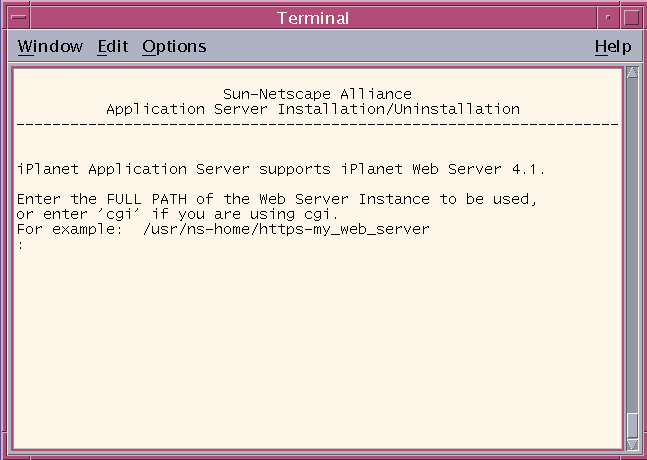The image size is (647, 460).
Task: Click the 'iPlanet Web Server 4.1.' text
Action: point(443,169)
